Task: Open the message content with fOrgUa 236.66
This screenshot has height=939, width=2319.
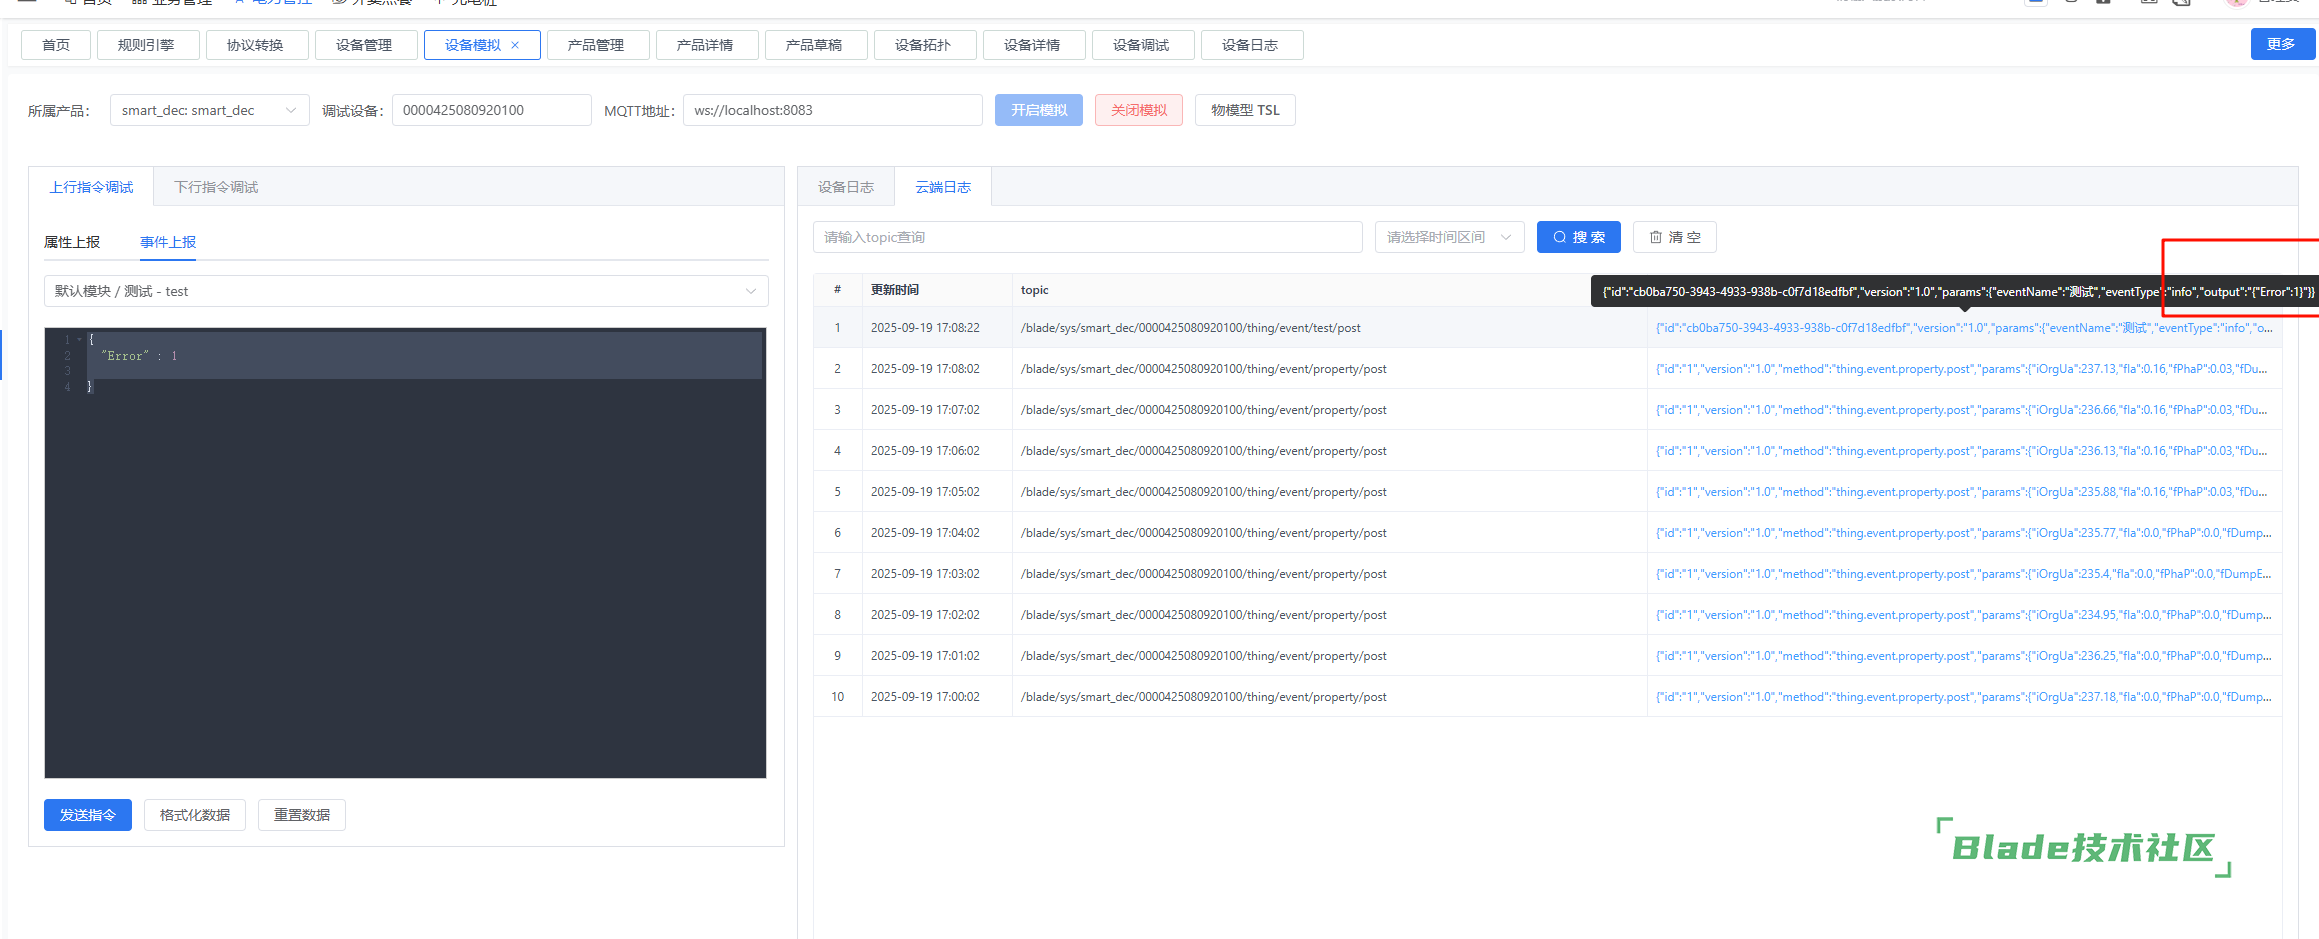Action: [1962, 410]
